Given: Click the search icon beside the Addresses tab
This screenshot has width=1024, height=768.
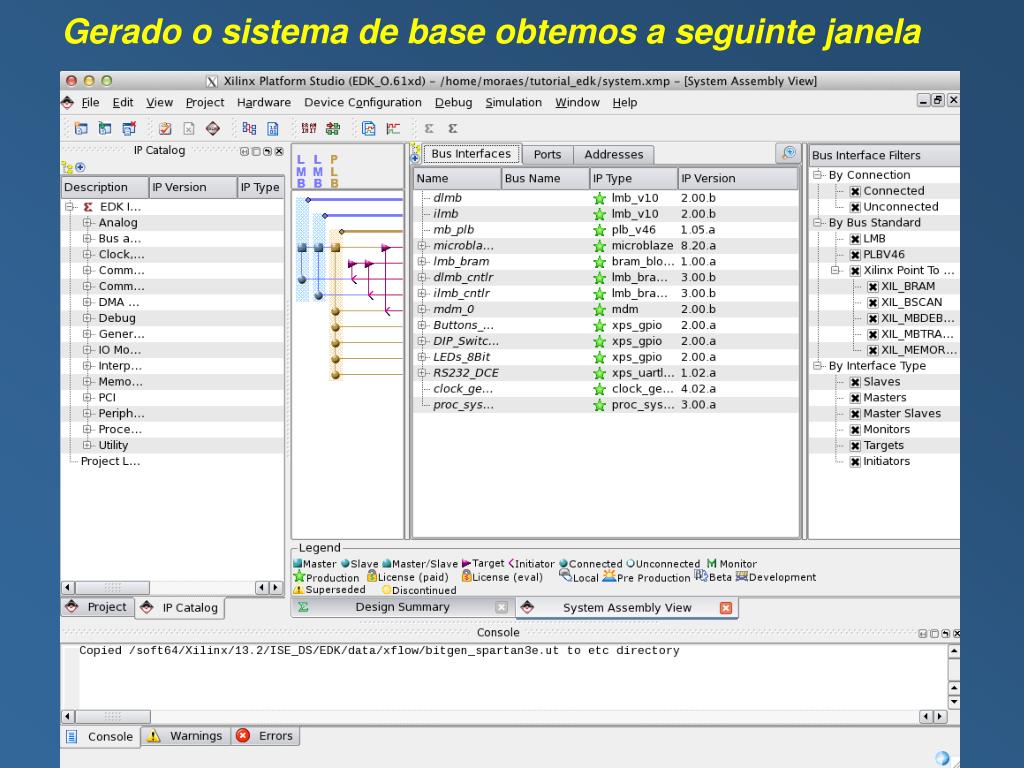Looking at the screenshot, I should [789, 153].
